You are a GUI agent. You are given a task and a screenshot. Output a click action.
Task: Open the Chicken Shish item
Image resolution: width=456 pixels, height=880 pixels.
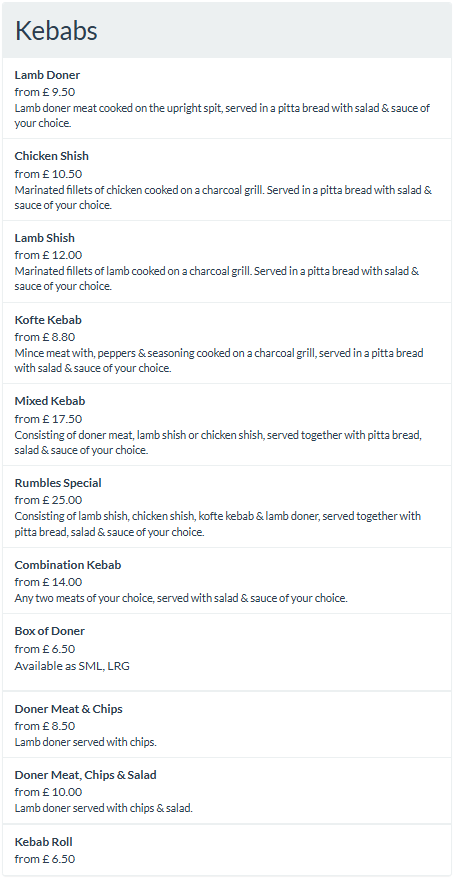click(227, 180)
